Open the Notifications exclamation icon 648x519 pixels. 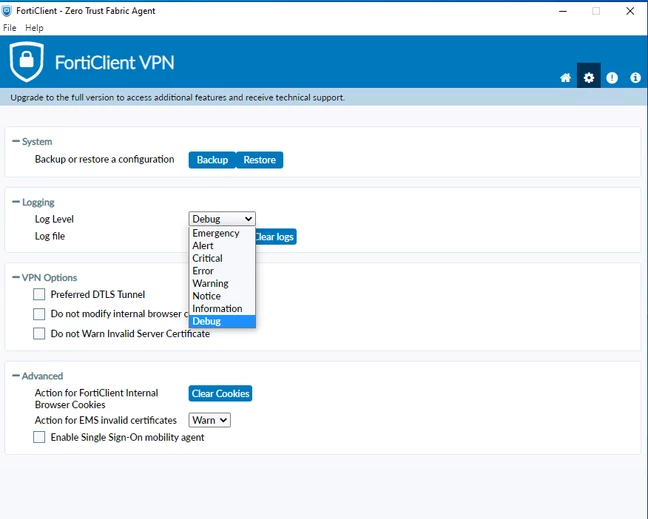pyautogui.click(x=612, y=77)
